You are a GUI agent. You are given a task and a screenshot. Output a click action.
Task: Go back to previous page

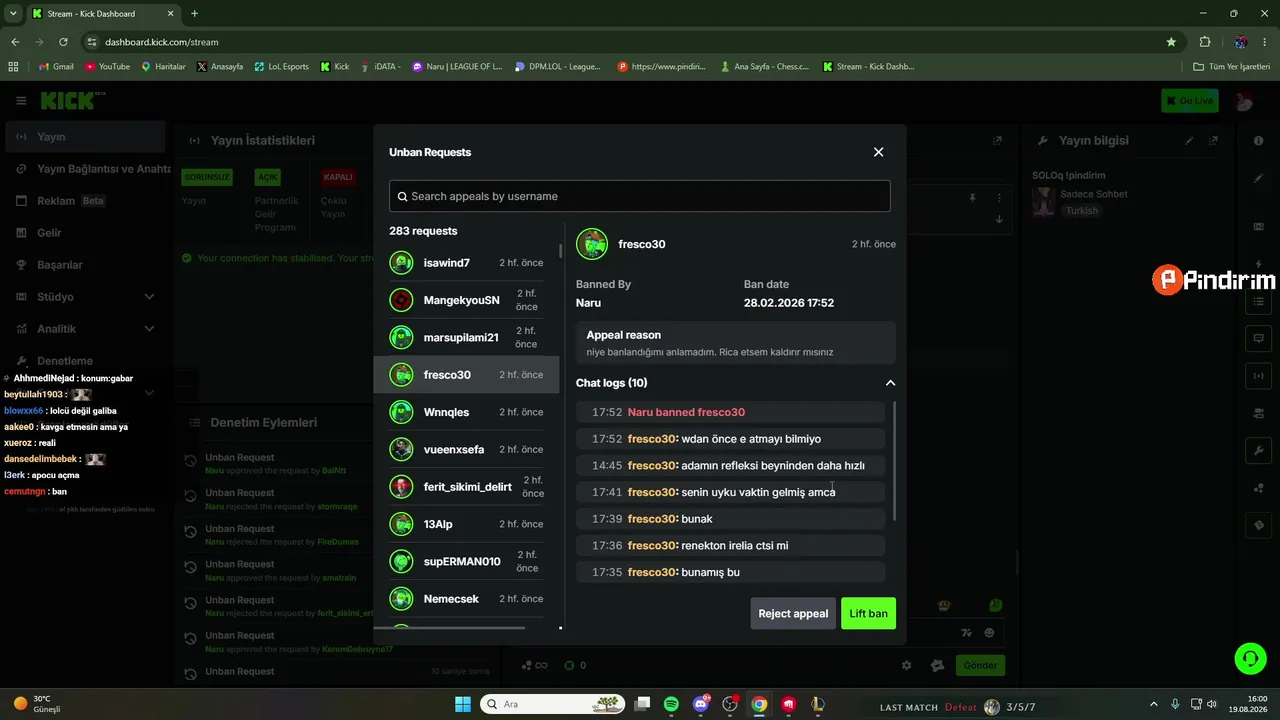point(15,42)
